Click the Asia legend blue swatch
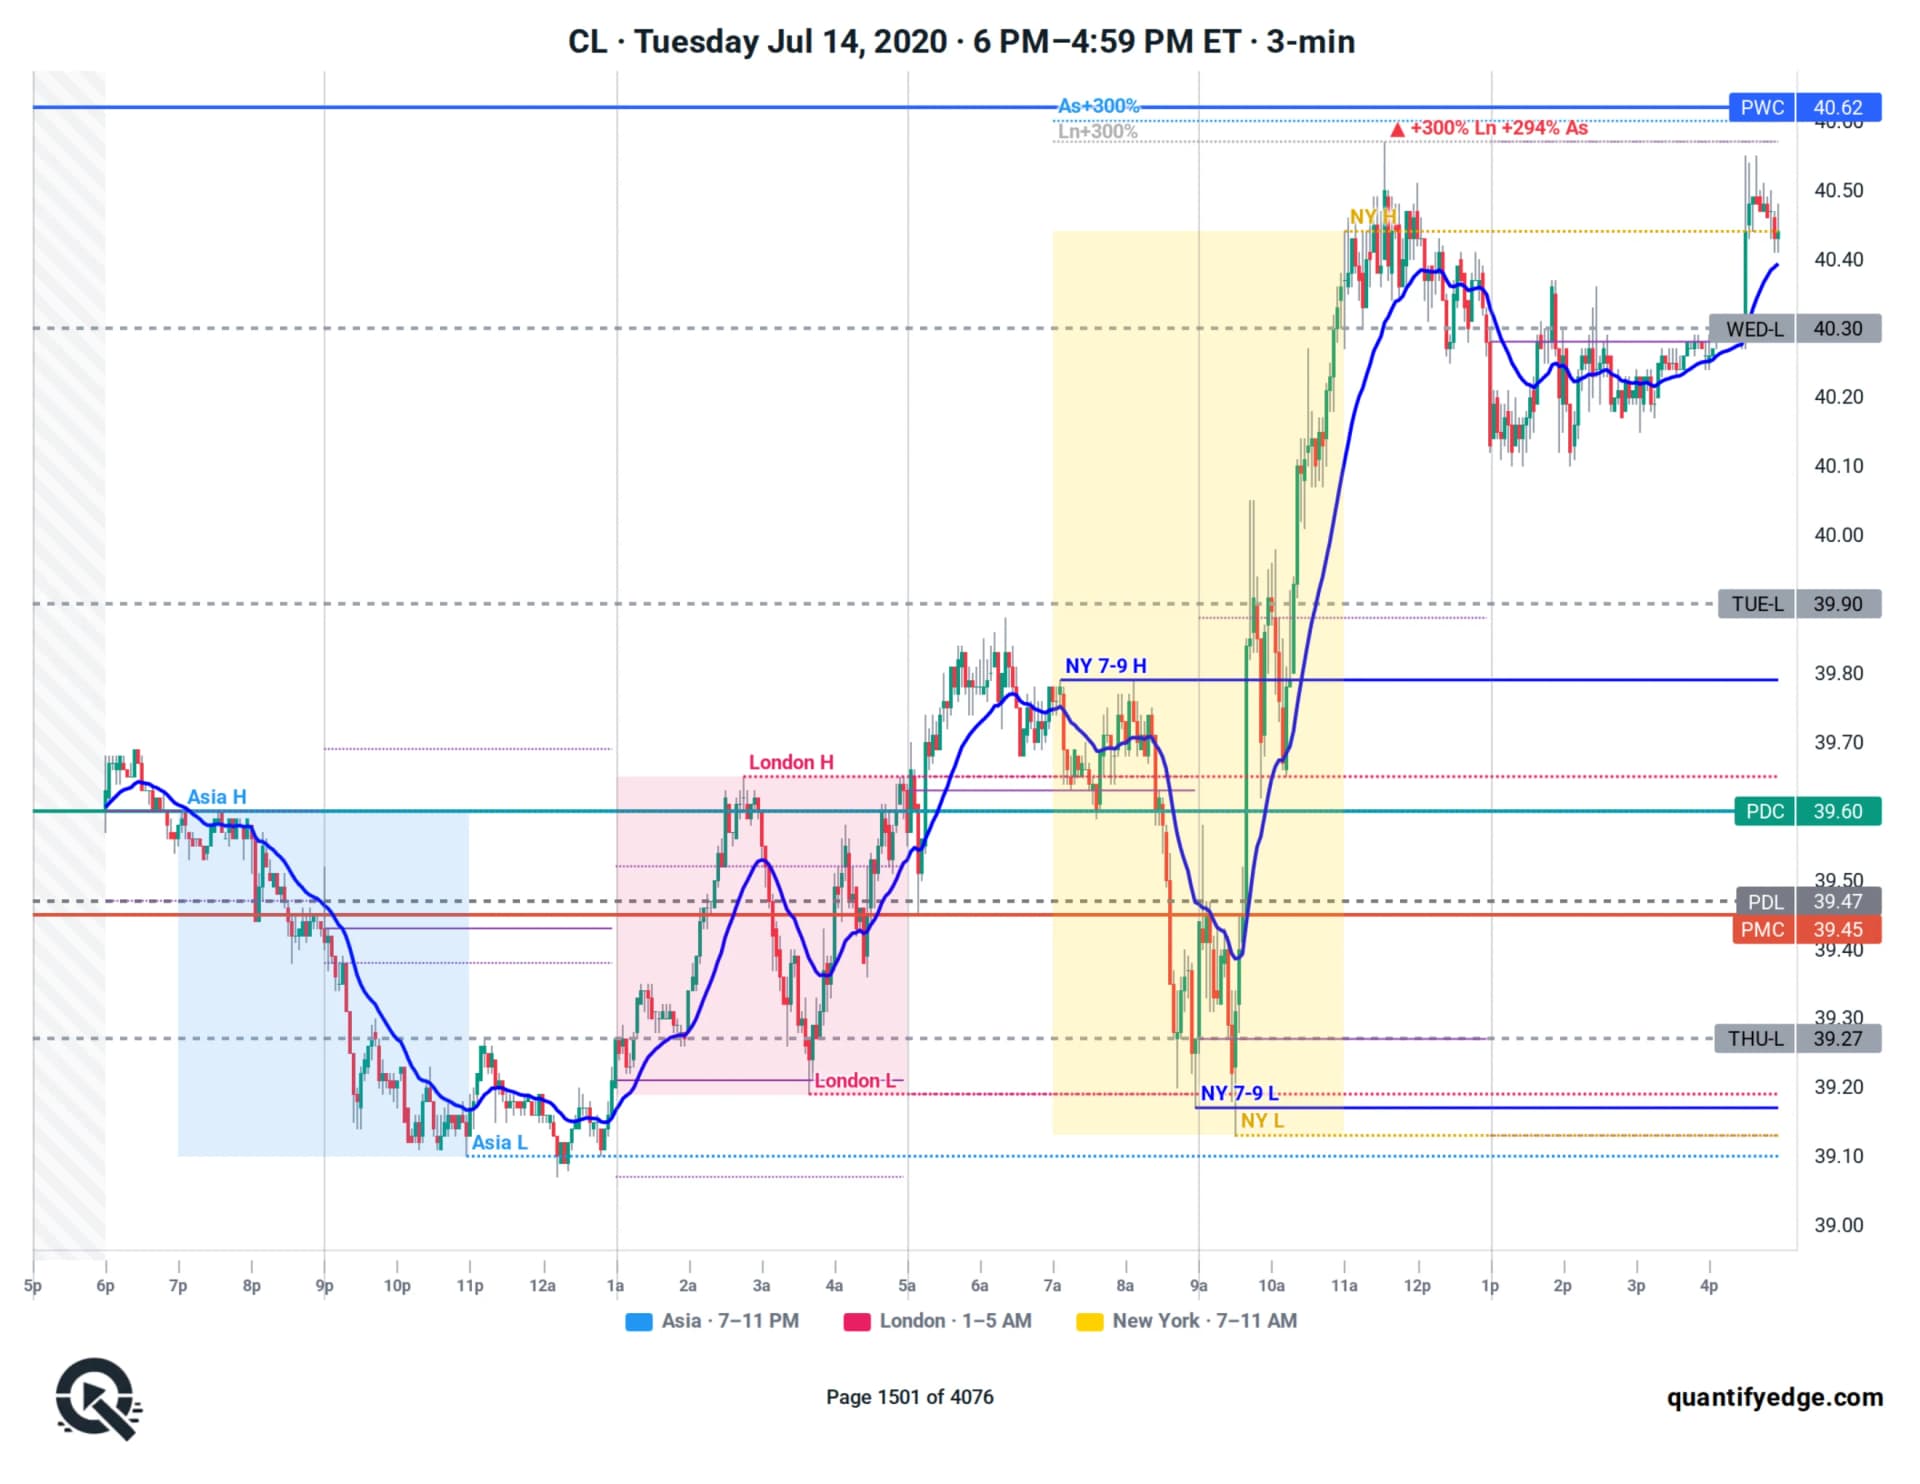Viewport: 1920px width, 1484px height. [638, 1321]
